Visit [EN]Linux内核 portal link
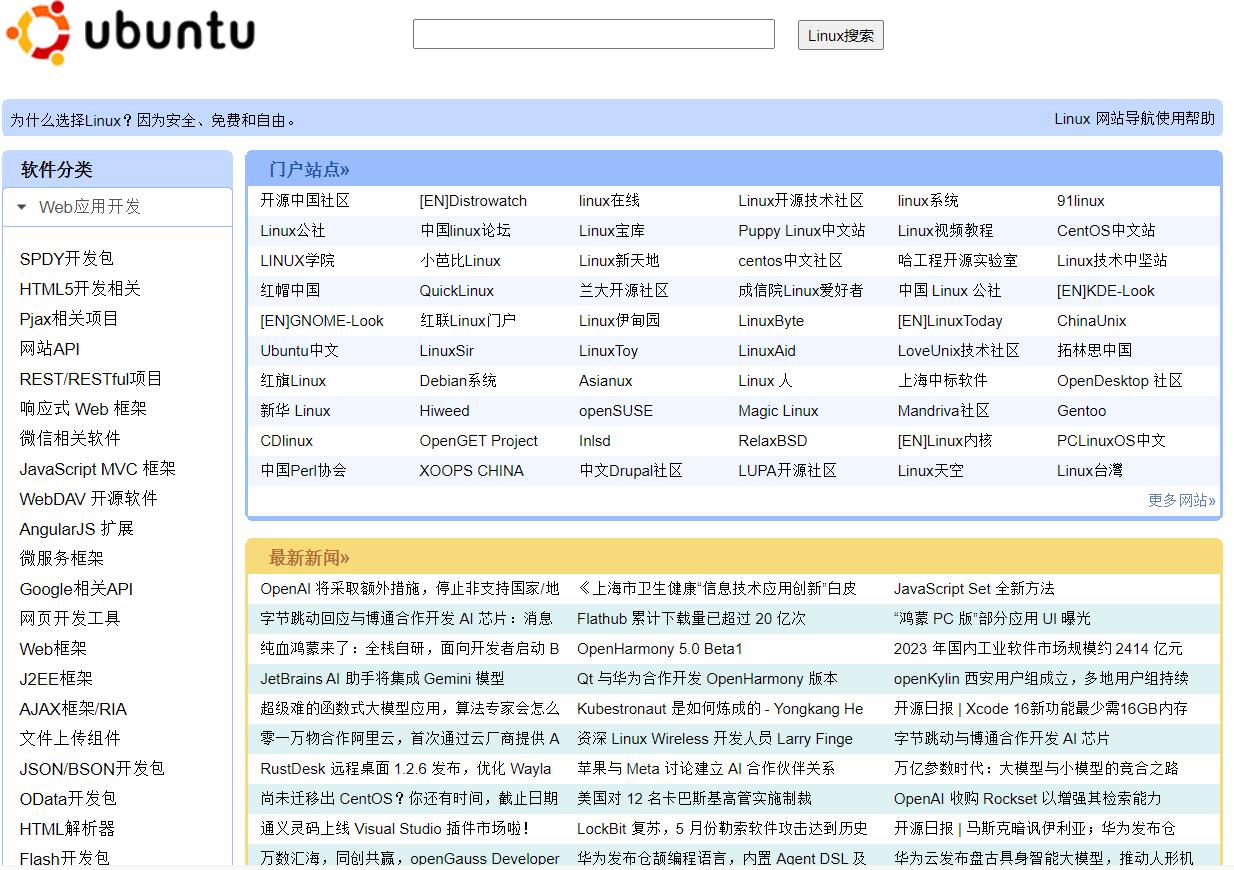Screen dimensions: 1234x870 click(945, 441)
